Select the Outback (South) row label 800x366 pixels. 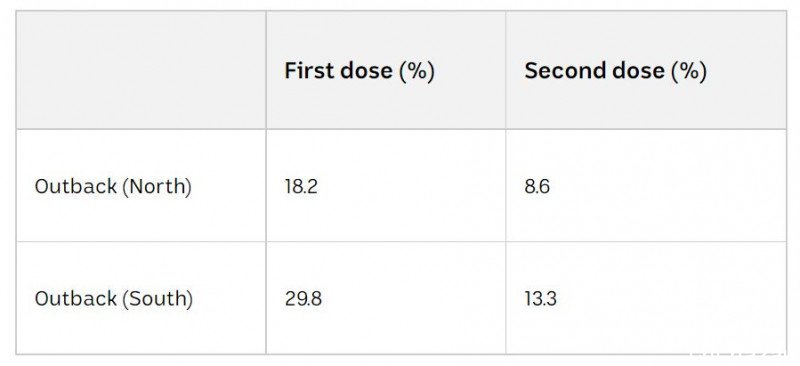pyautogui.click(x=113, y=299)
